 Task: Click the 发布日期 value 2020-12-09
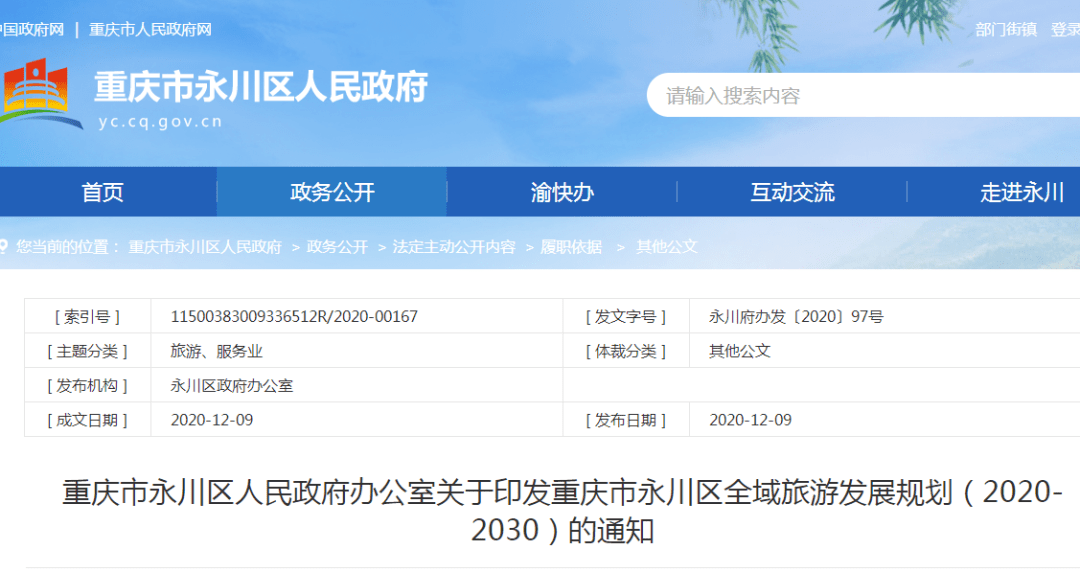750,420
